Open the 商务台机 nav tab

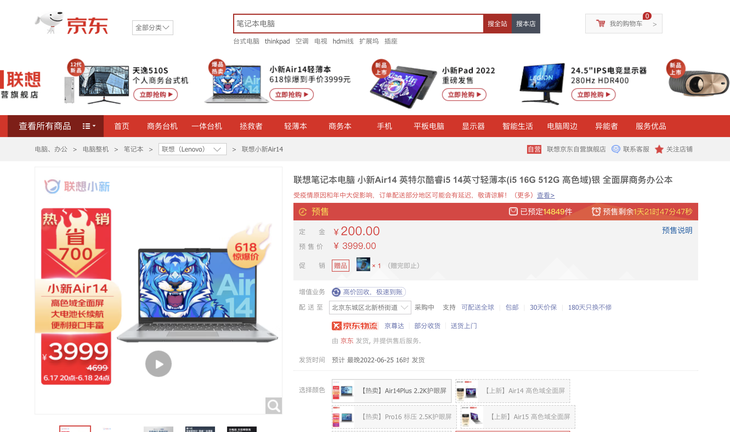pos(162,126)
